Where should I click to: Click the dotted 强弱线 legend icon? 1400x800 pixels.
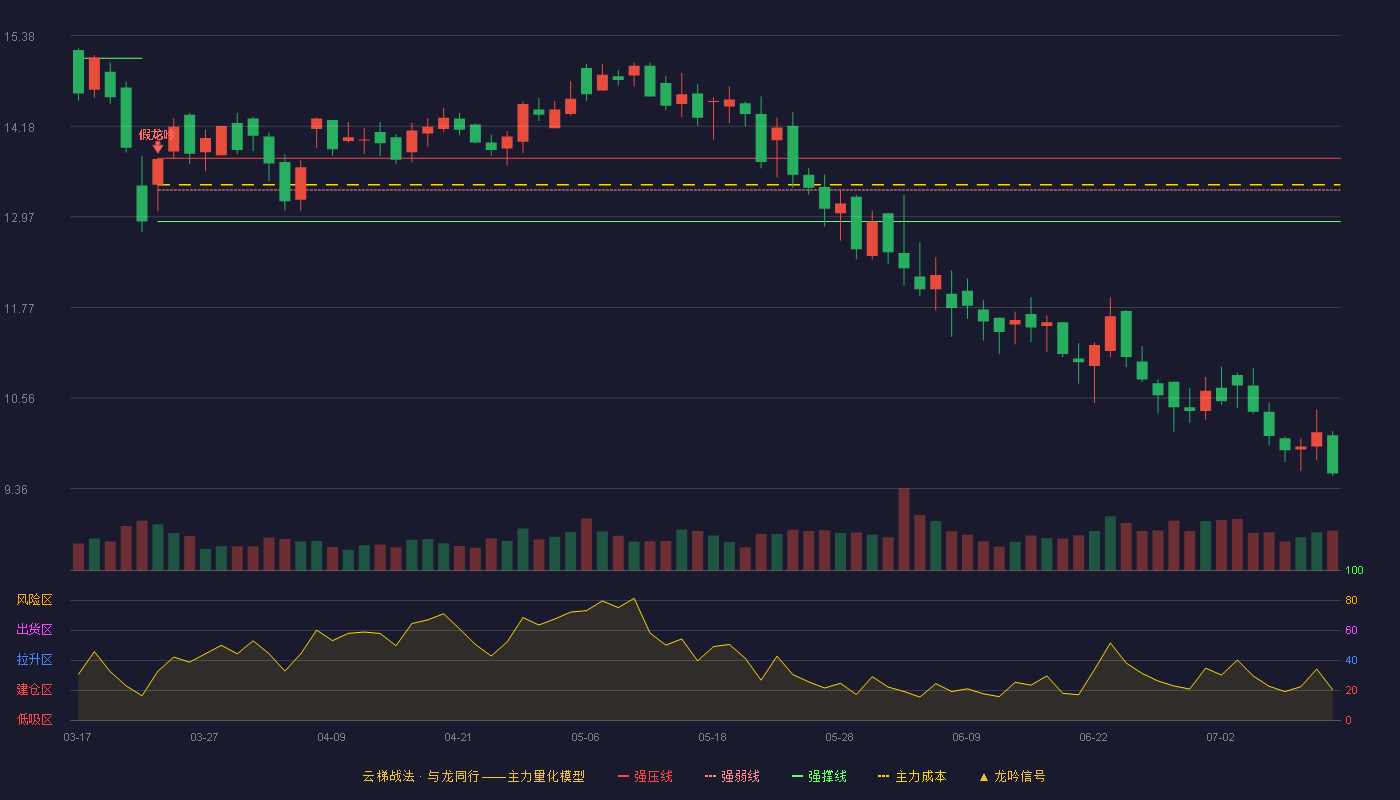(x=710, y=776)
